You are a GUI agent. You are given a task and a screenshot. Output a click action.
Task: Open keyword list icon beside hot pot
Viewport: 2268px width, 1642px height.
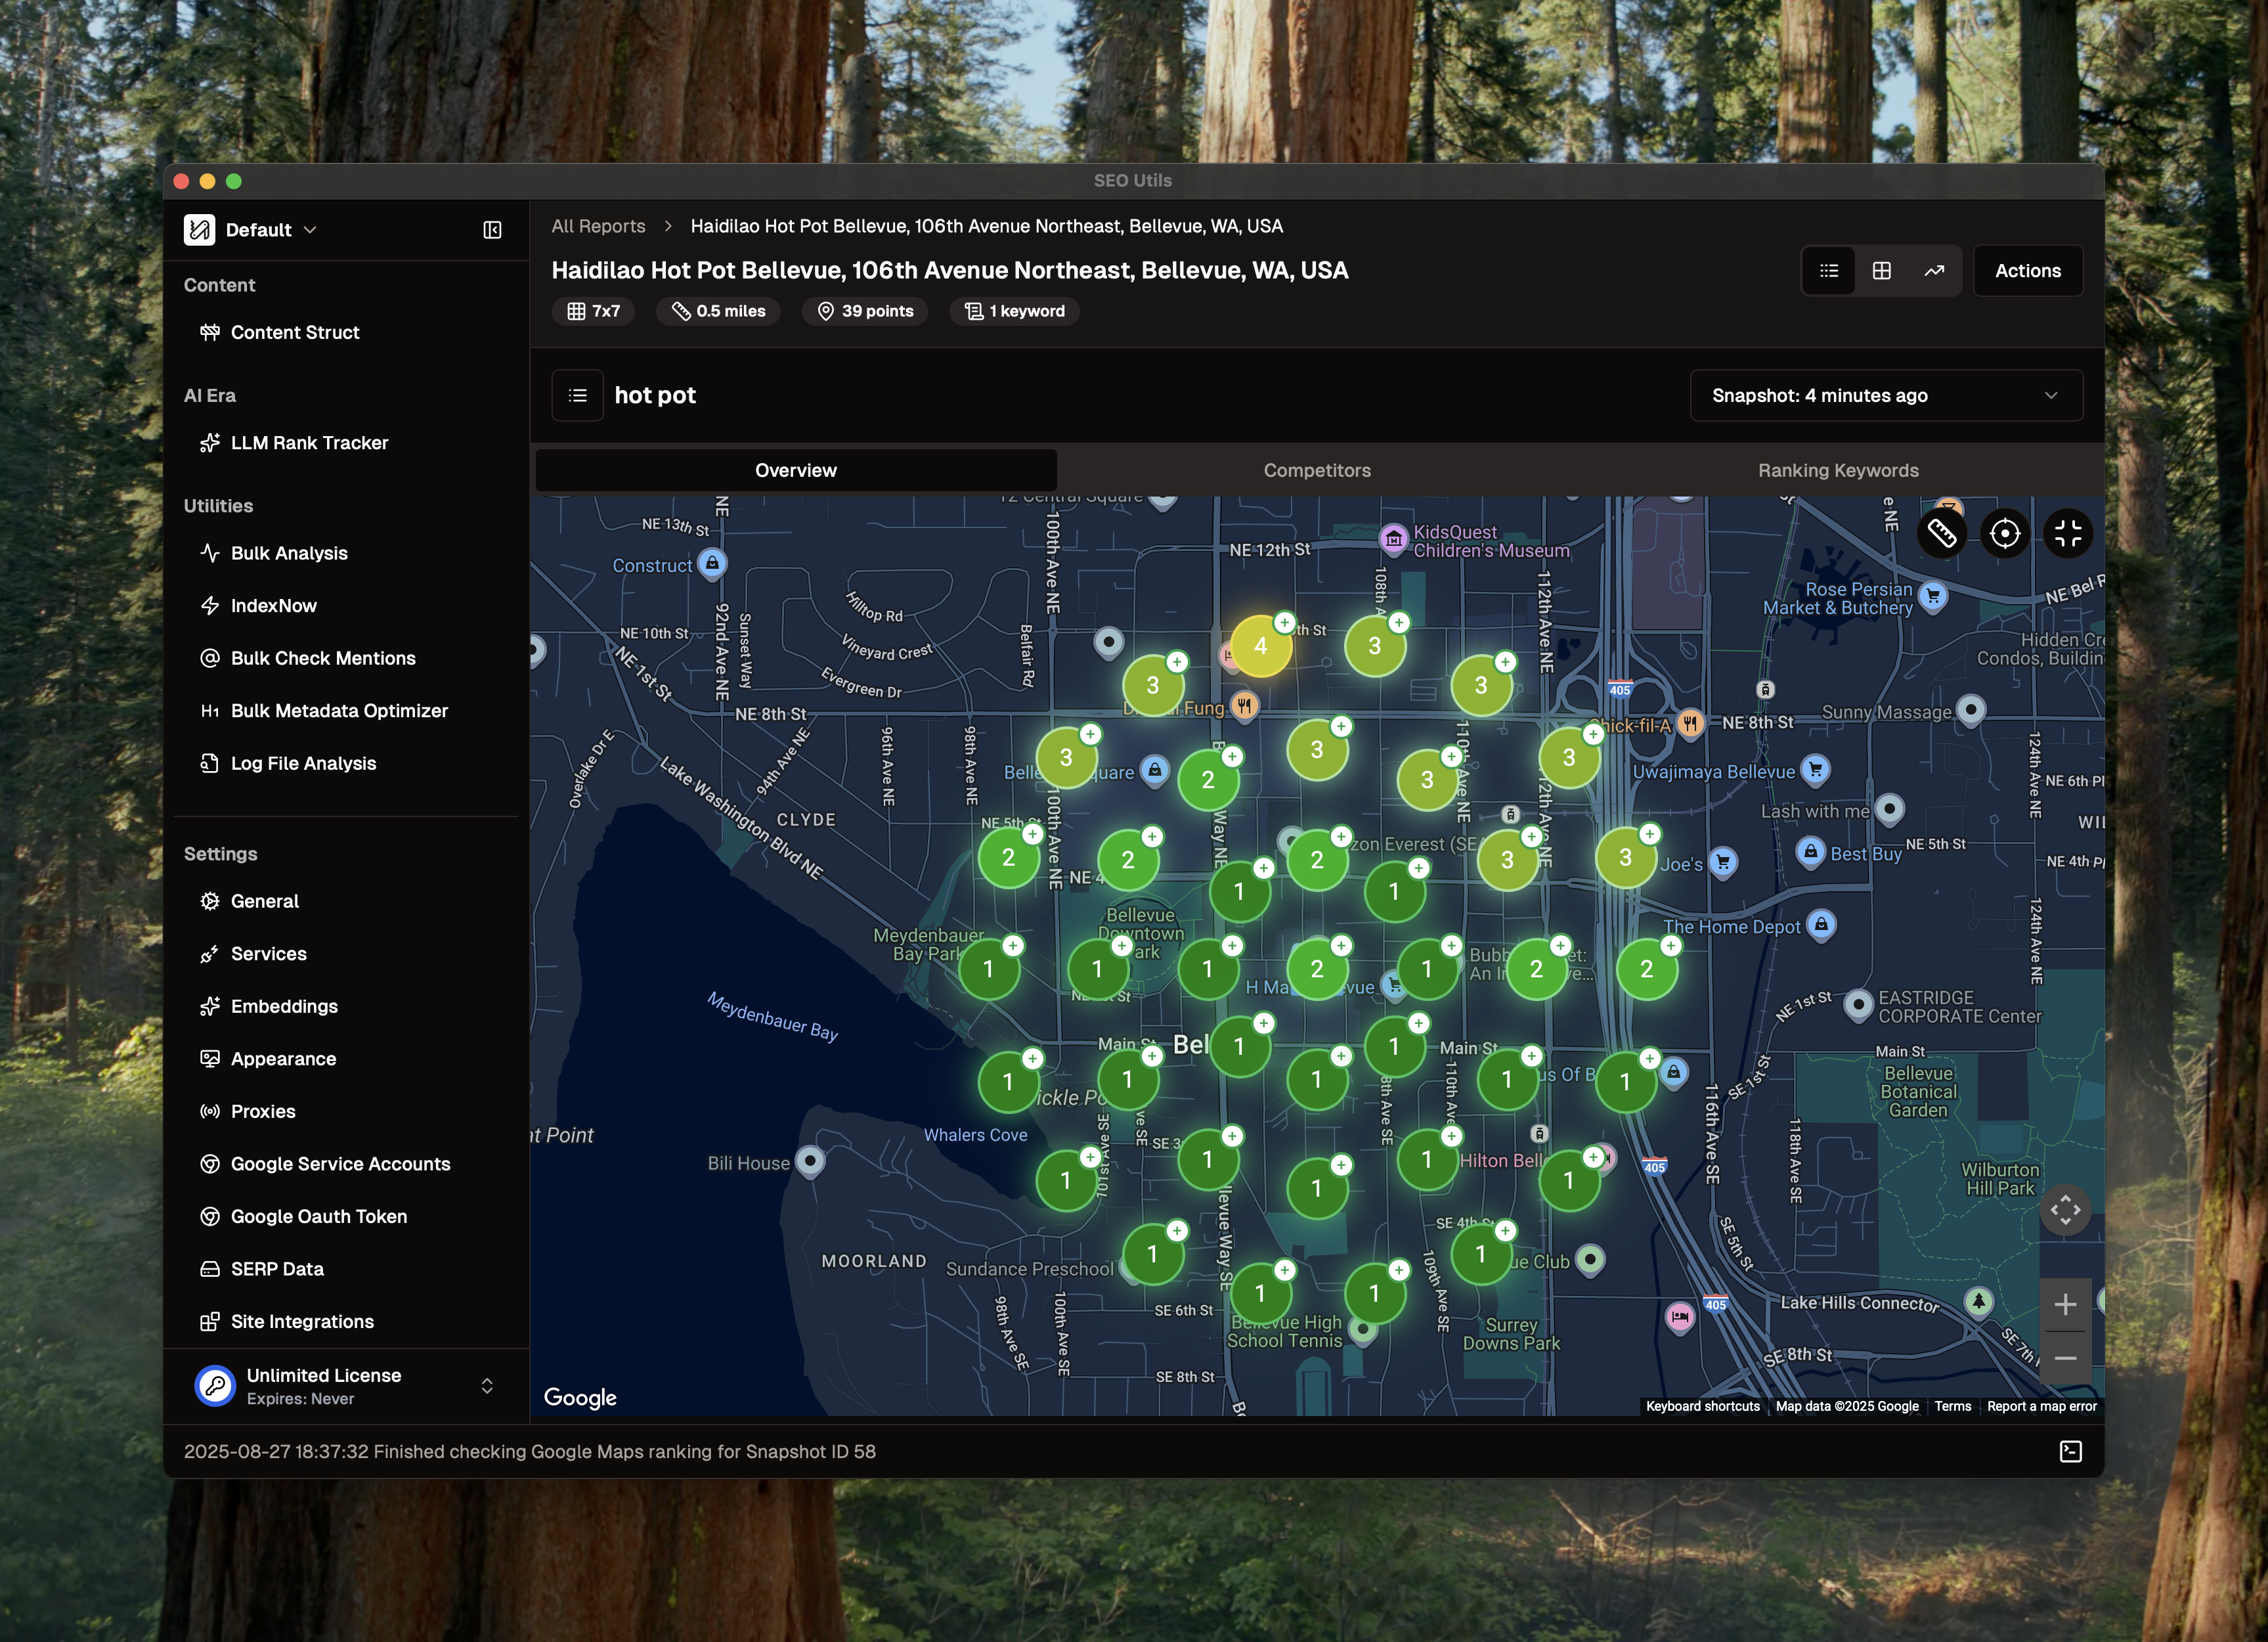(x=577, y=396)
